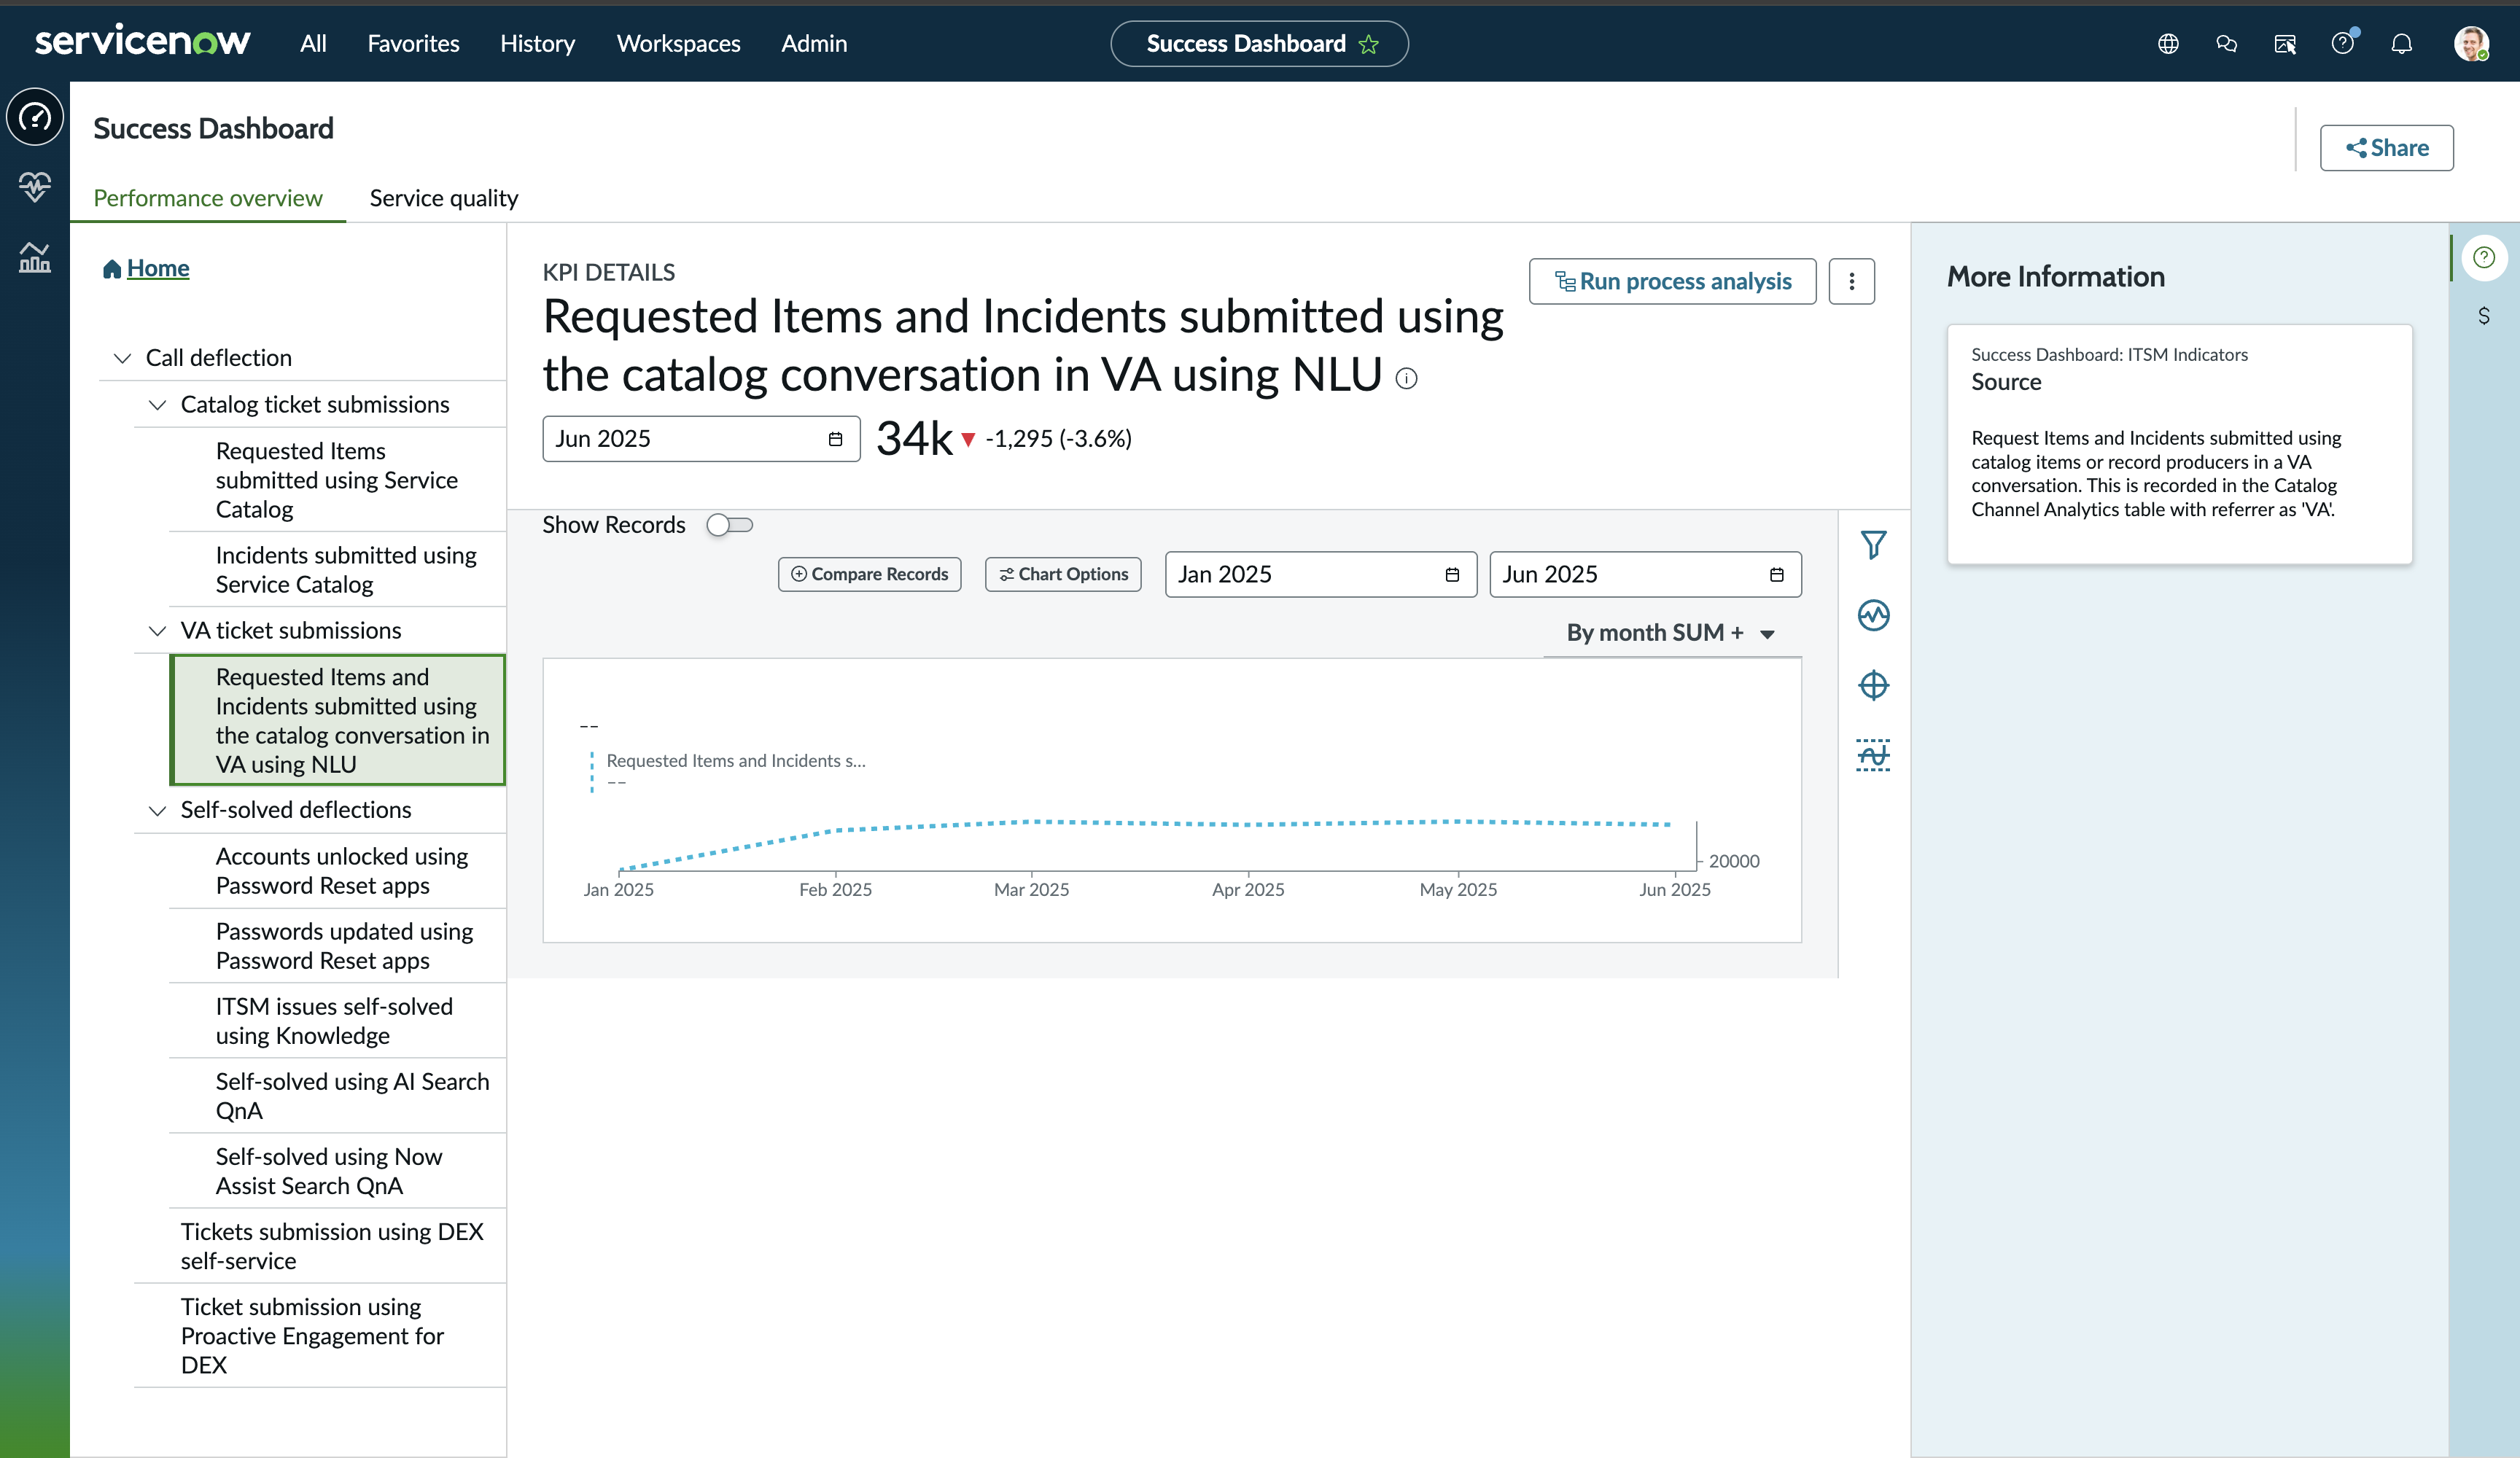
Task: Open the notifications bell icon
Action: 2401,44
